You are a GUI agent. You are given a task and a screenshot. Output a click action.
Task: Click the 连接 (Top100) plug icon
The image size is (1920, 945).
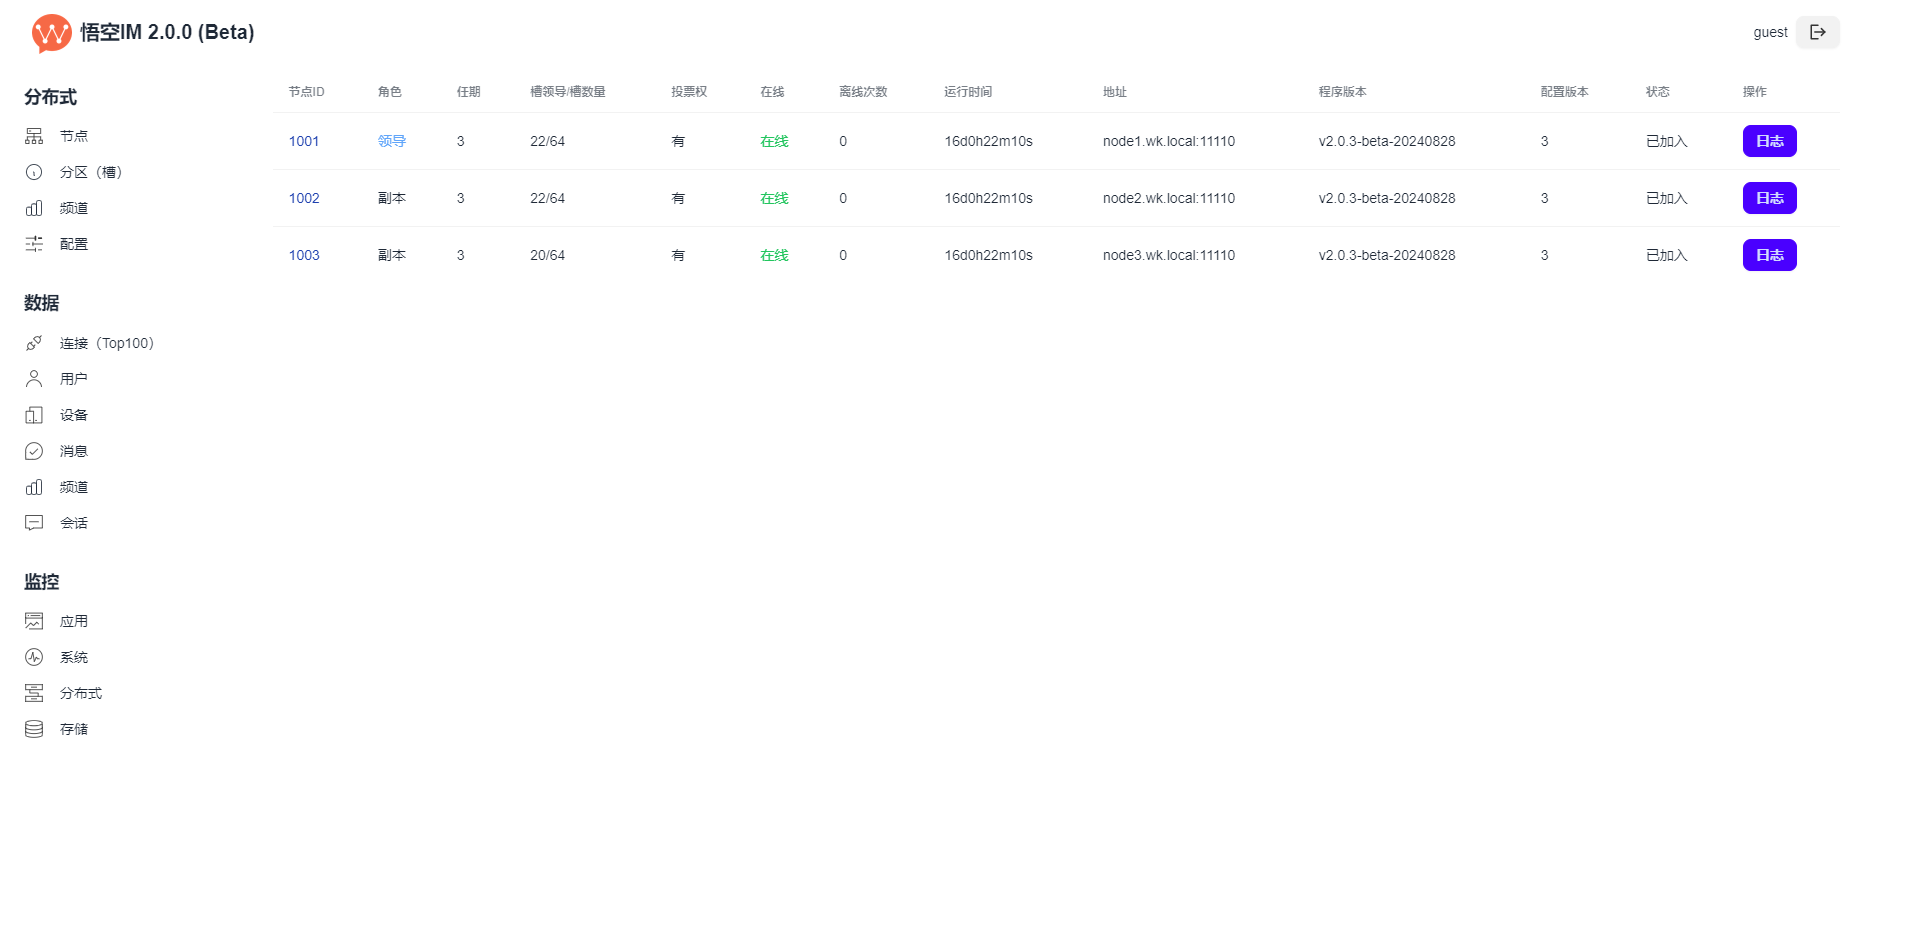coord(34,343)
